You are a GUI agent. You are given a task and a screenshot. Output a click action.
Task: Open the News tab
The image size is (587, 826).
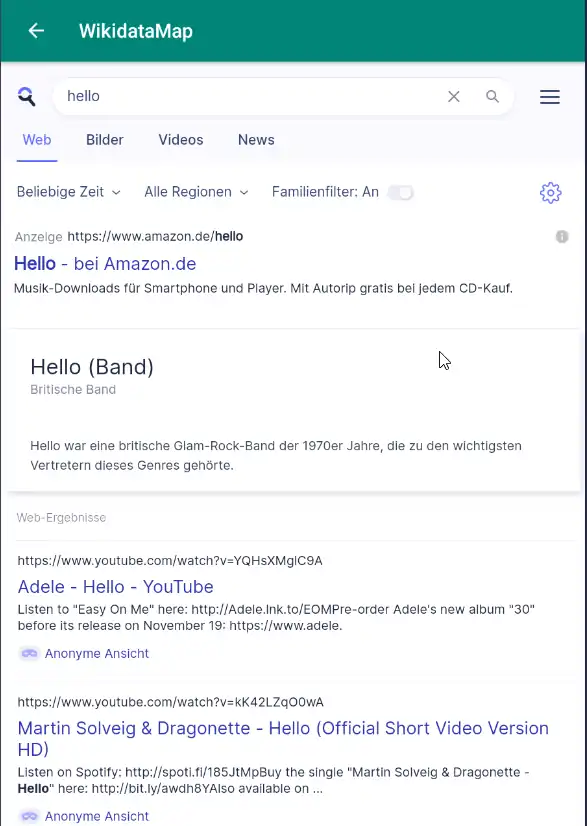click(x=256, y=140)
